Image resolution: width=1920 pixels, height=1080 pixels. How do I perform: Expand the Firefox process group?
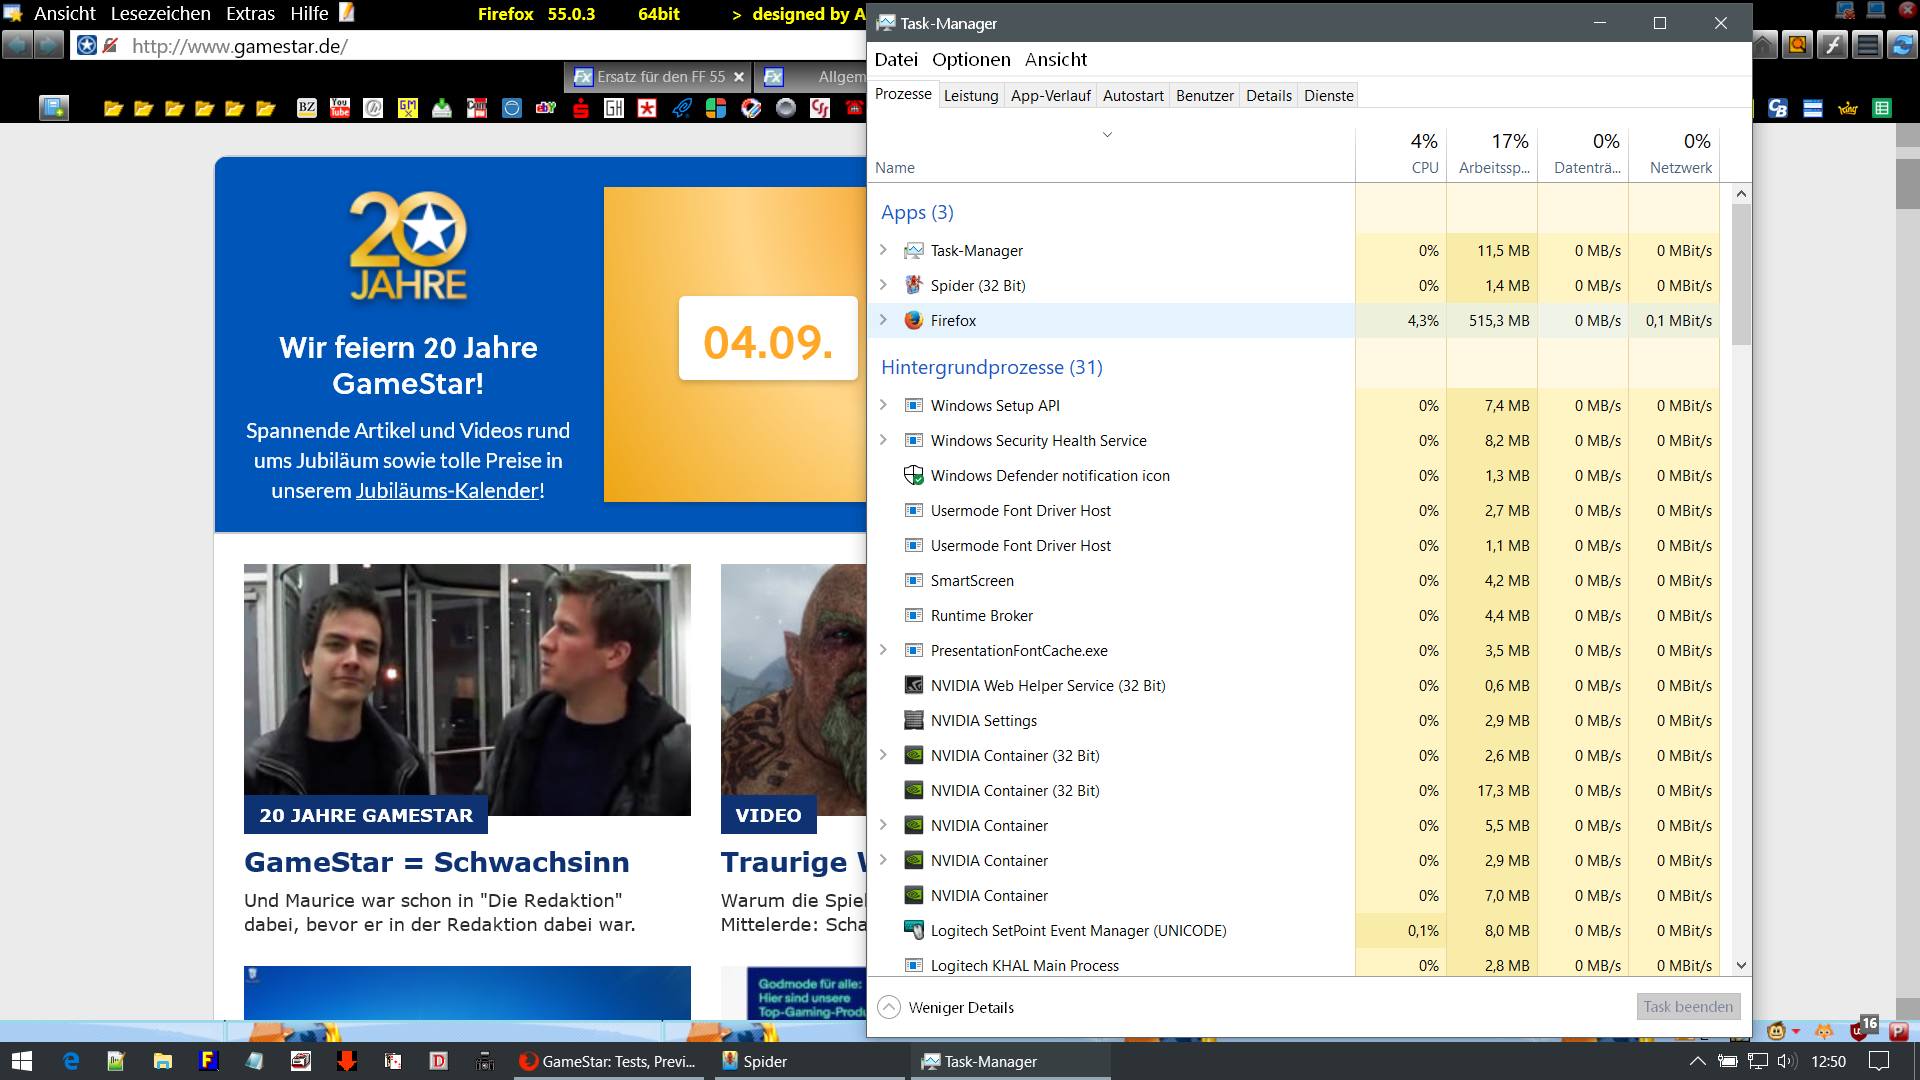click(883, 320)
